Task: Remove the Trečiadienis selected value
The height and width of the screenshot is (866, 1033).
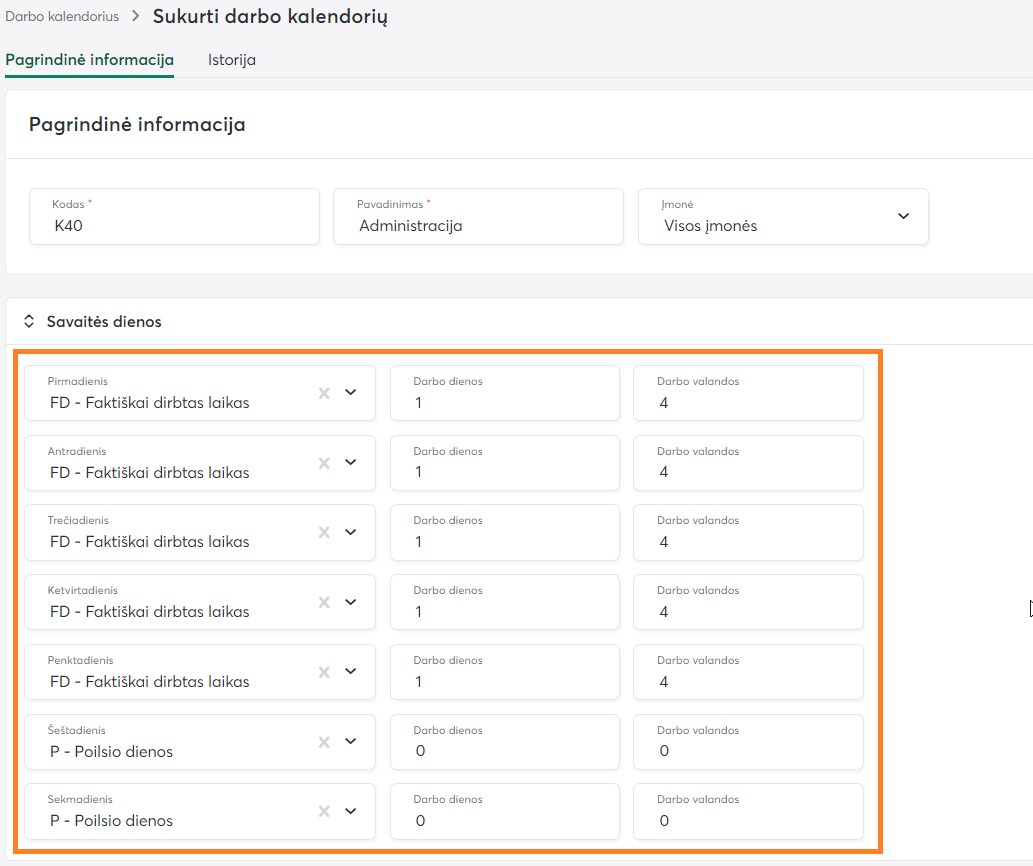Action: pos(324,532)
